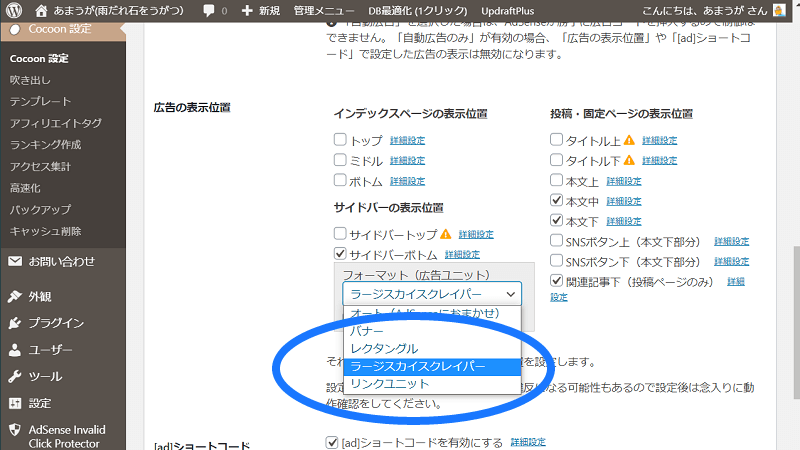Click the plus icon for 新規
The width and height of the screenshot is (800, 450).
(x=247, y=10)
